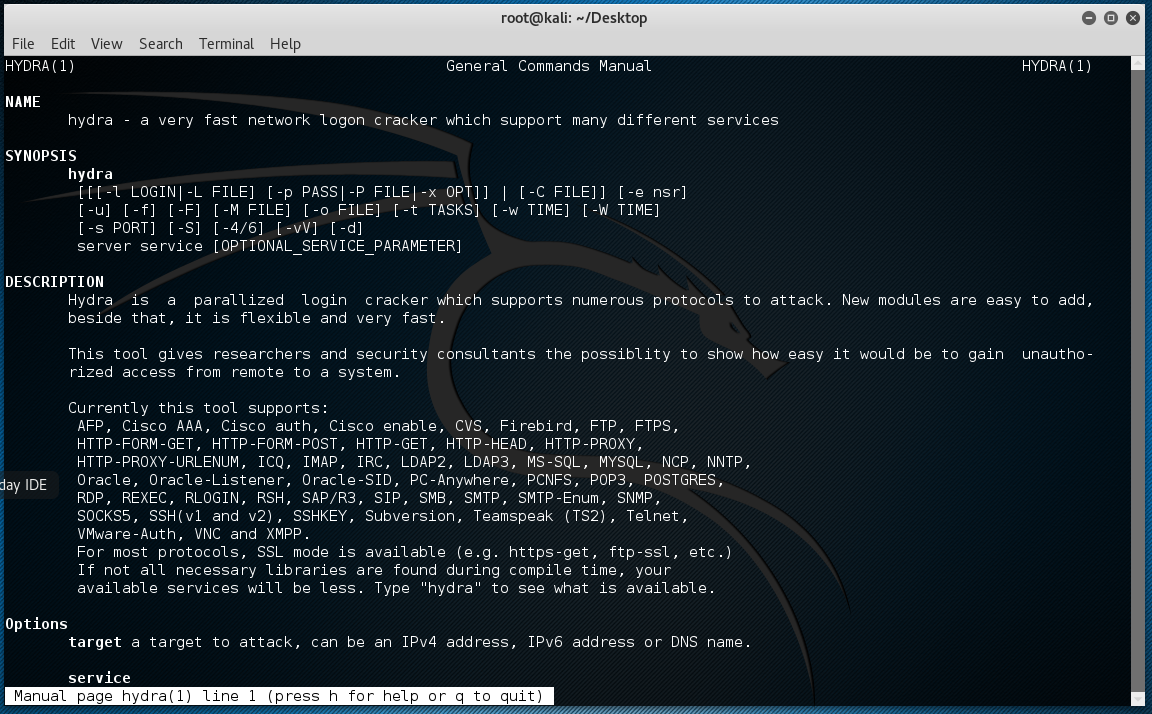Click the Options section heading

[x=37, y=624]
